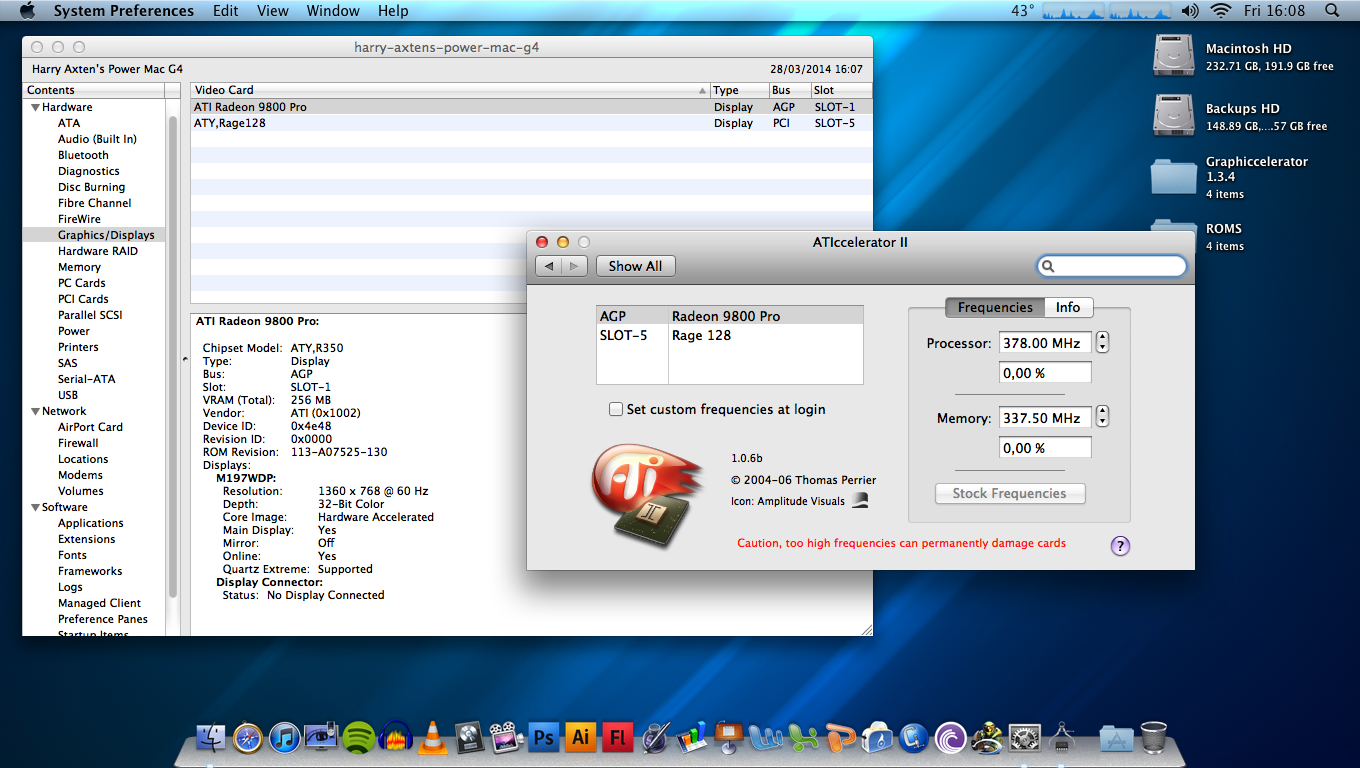The image size is (1360, 768).
Task: Select ATY,Rage128 row in Video Card list
Action: pyautogui.click(x=531, y=123)
